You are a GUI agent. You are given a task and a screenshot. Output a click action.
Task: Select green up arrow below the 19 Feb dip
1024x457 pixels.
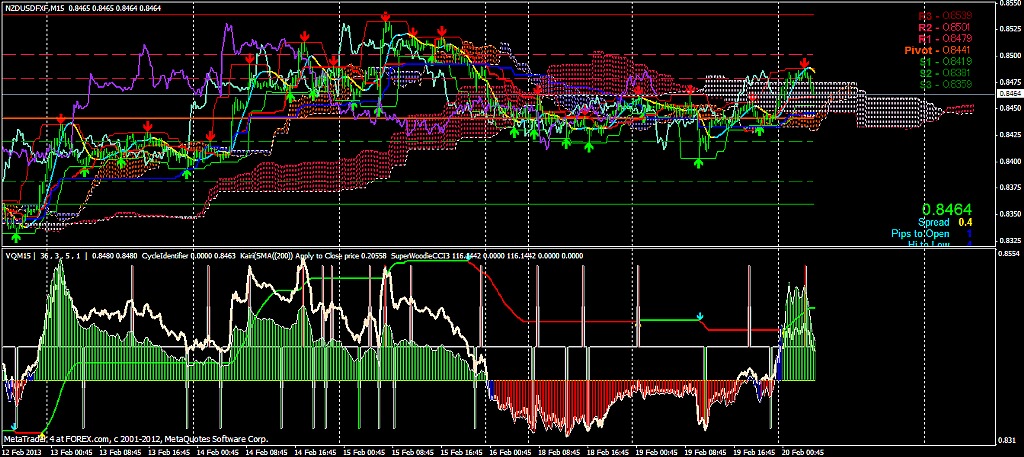pos(698,162)
